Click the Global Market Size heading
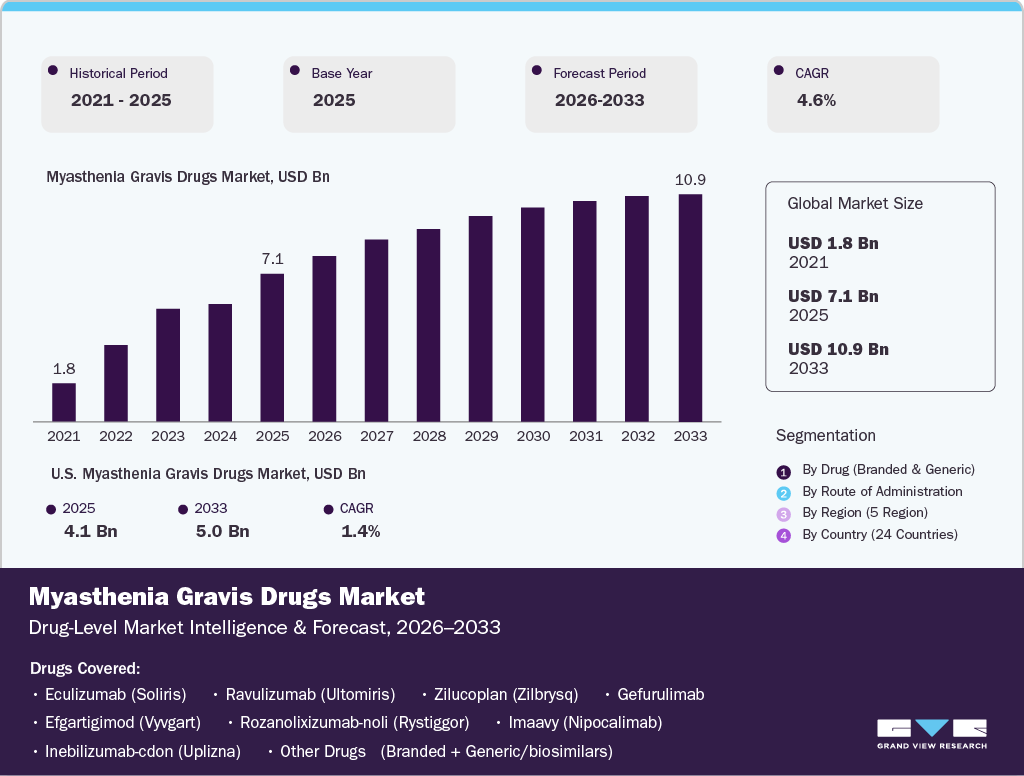Viewport: 1024px width, 776px height. [855, 204]
